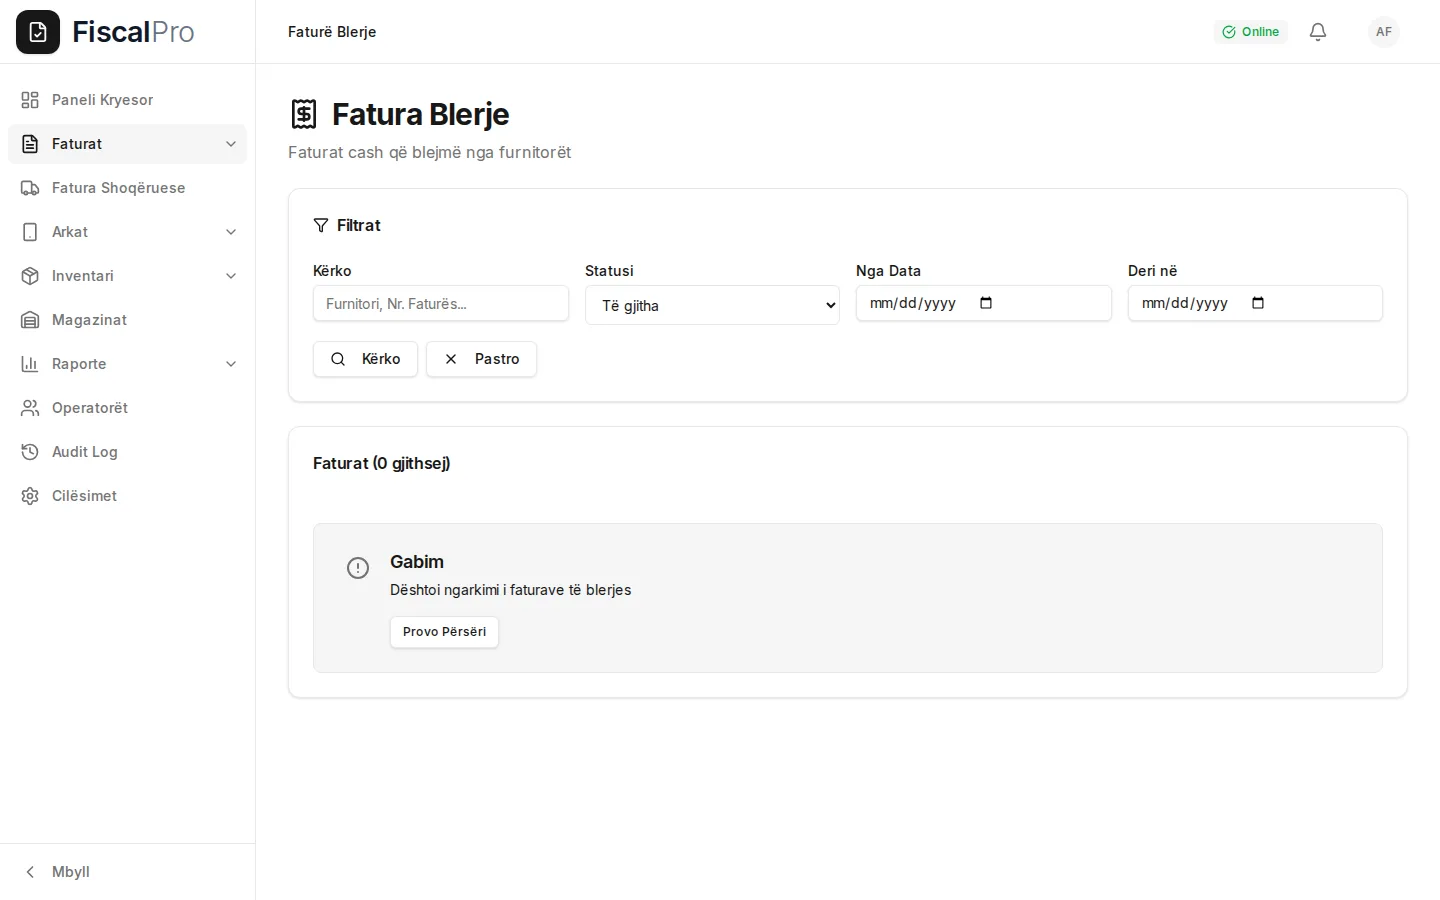The image size is (1440, 900).
Task: Click the Online status badge
Action: [1251, 32]
